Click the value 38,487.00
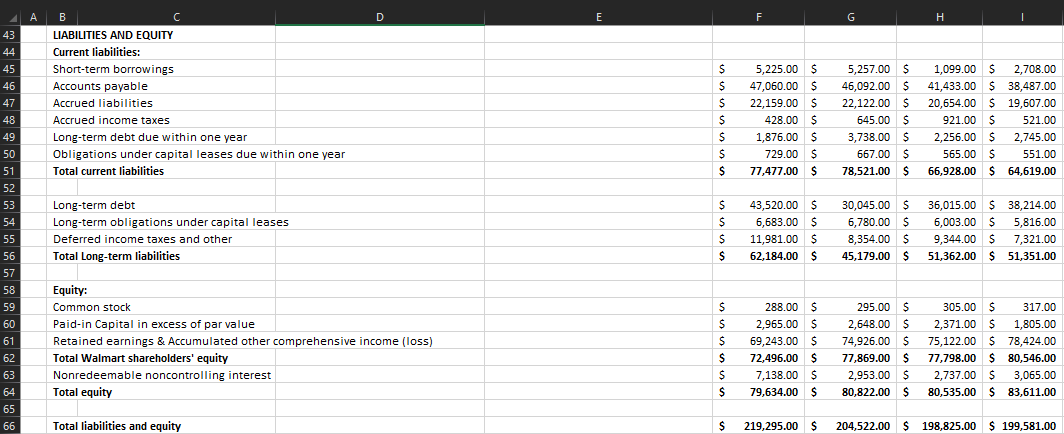Image resolution: width=1064 pixels, height=434 pixels. click(1031, 86)
